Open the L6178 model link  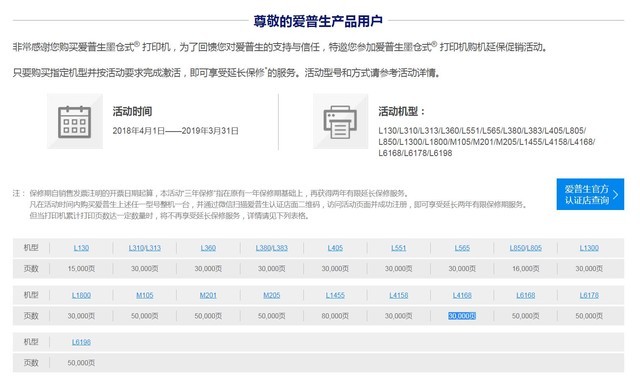click(x=589, y=295)
